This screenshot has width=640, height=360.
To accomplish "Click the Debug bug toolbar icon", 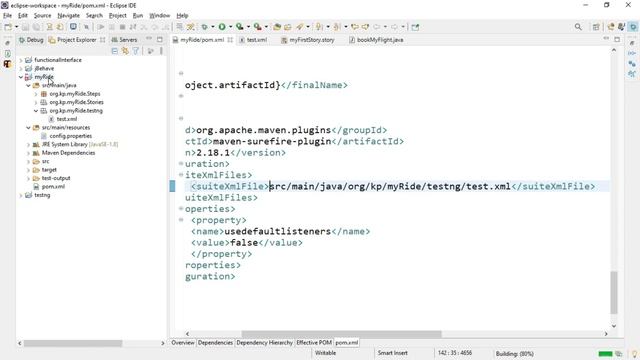I will coord(204,27).
